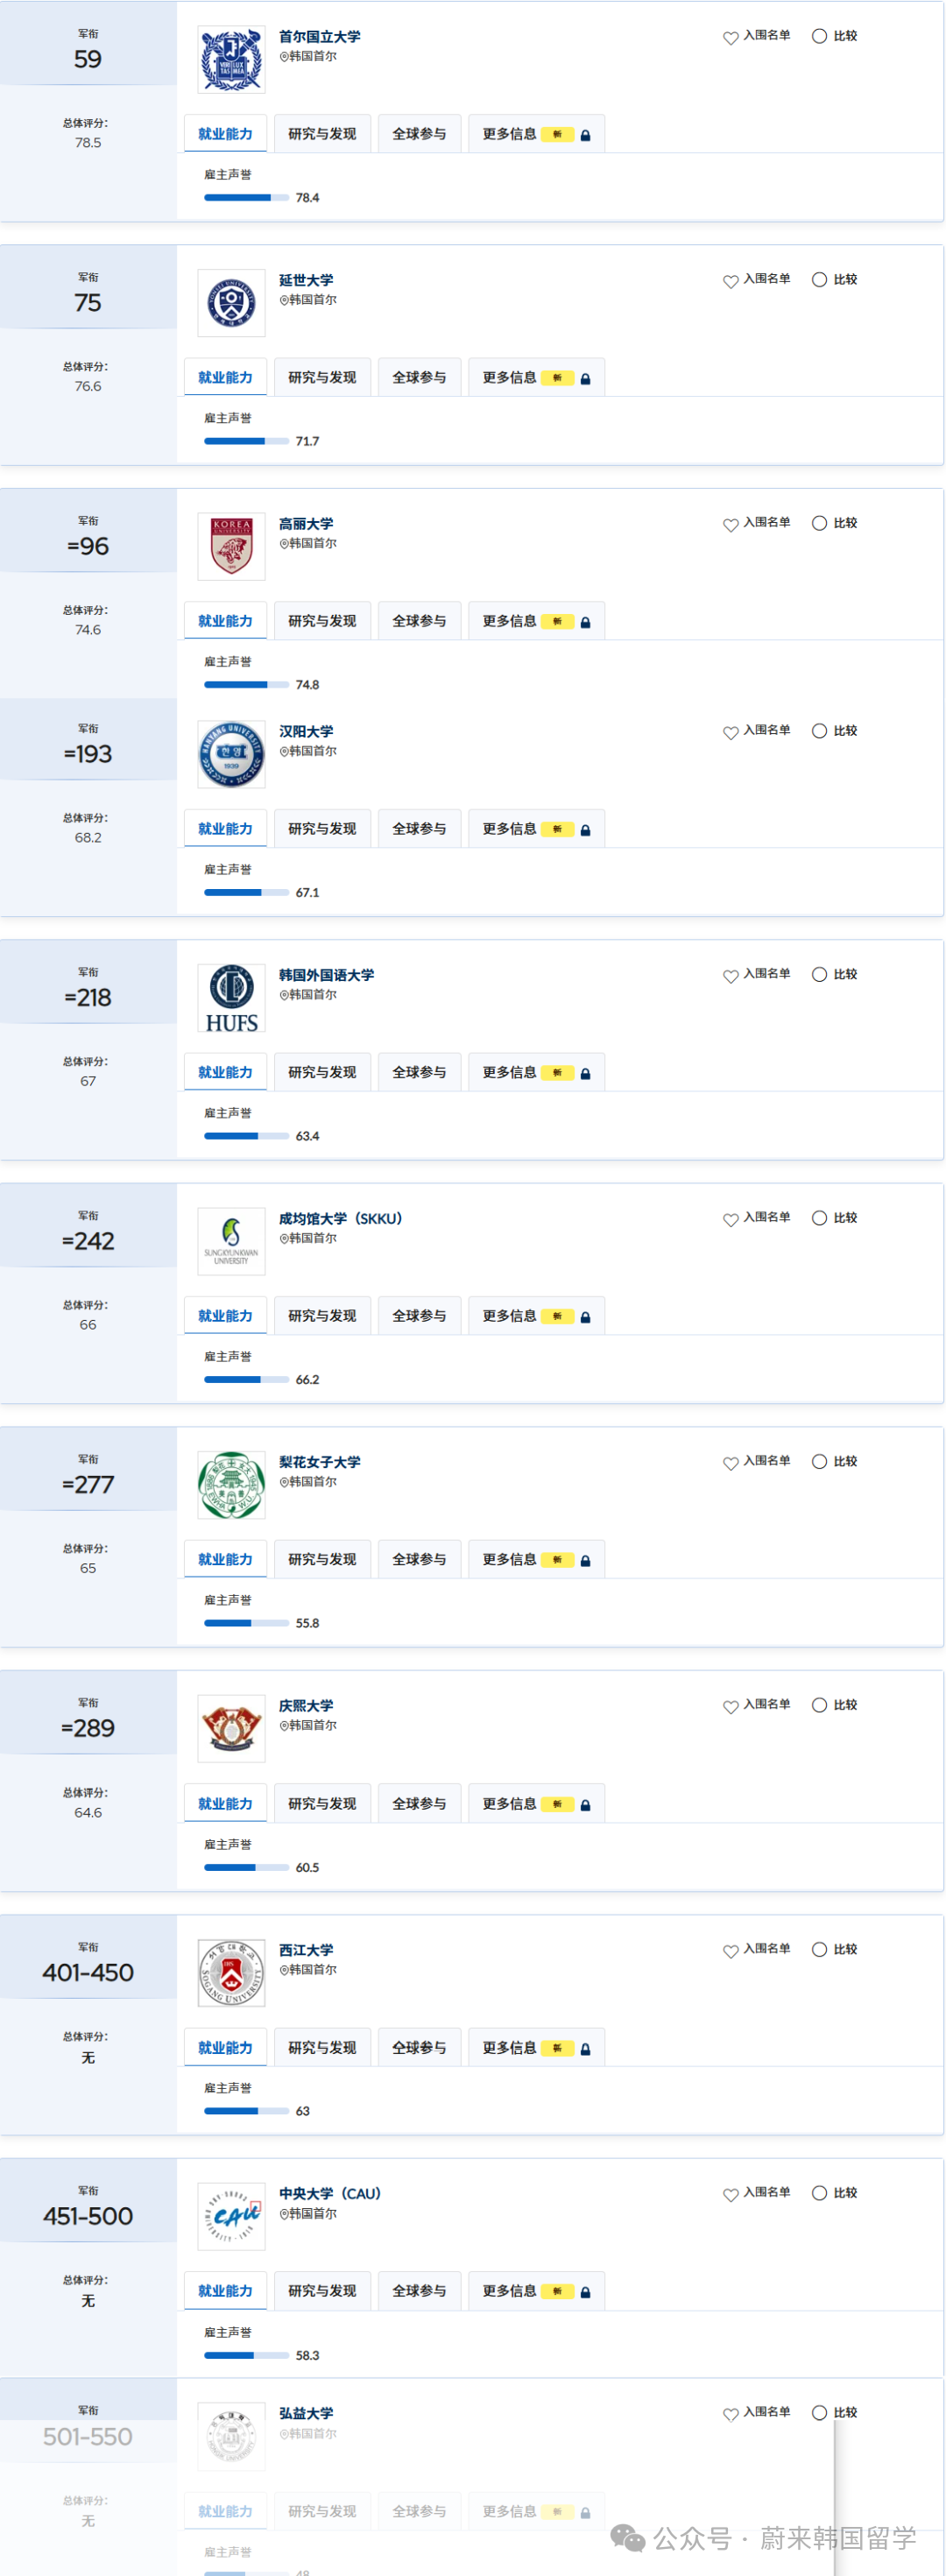Viewport: 946px width, 2576px height.
Task: Open the 成均馆大学（SKKU） university link
Action: 340,1219
